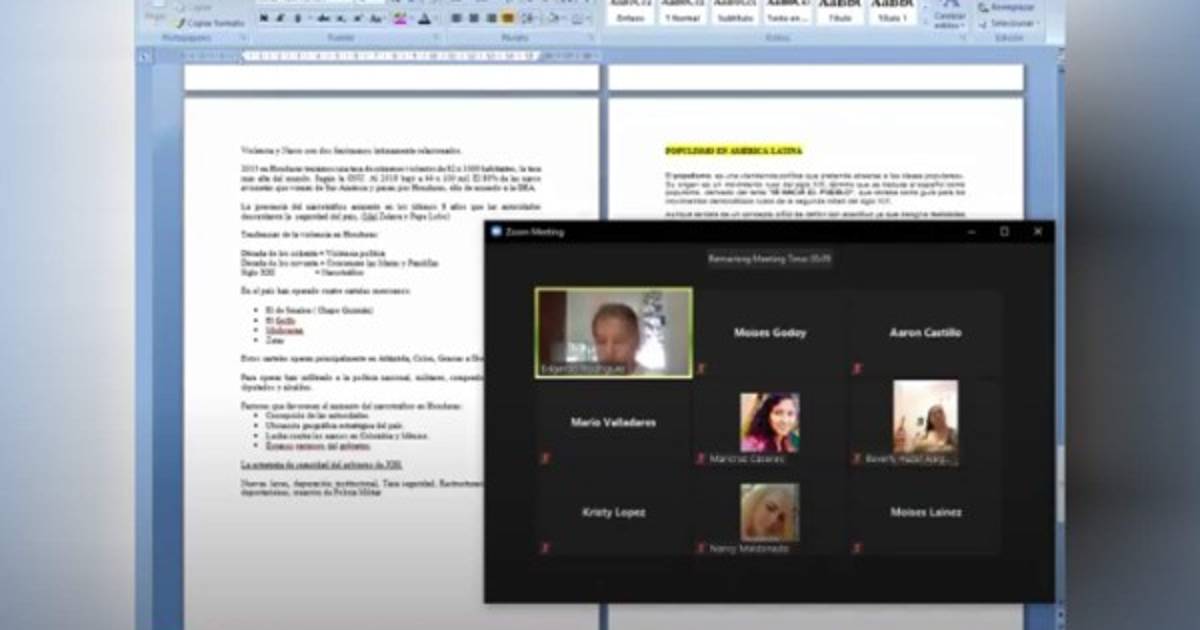The image size is (1200, 630).
Task: Click the paragraph shading bucket icon
Action: (553, 18)
